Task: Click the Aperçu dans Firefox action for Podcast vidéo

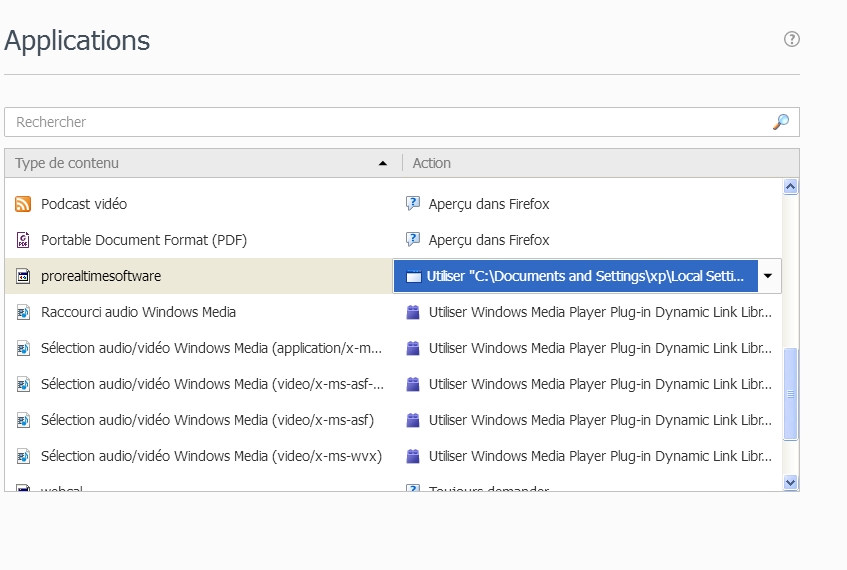Action: point(489,204)
